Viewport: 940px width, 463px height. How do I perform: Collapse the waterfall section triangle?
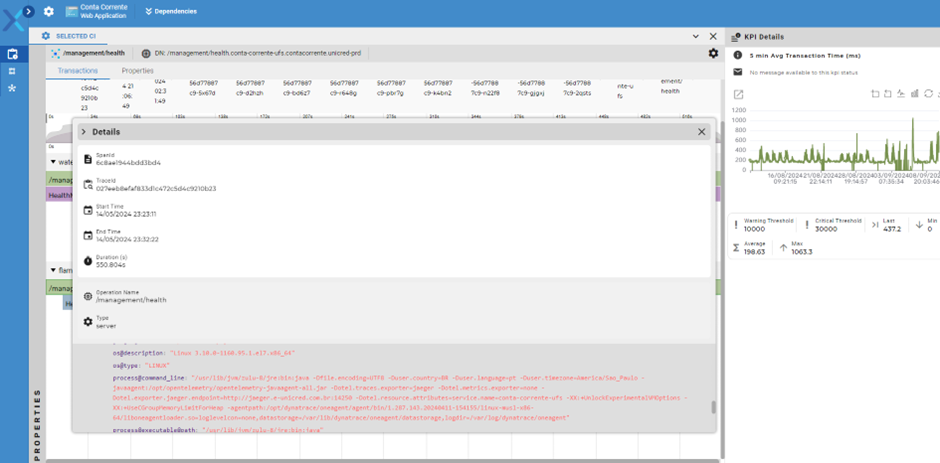(x=53, y=162)
